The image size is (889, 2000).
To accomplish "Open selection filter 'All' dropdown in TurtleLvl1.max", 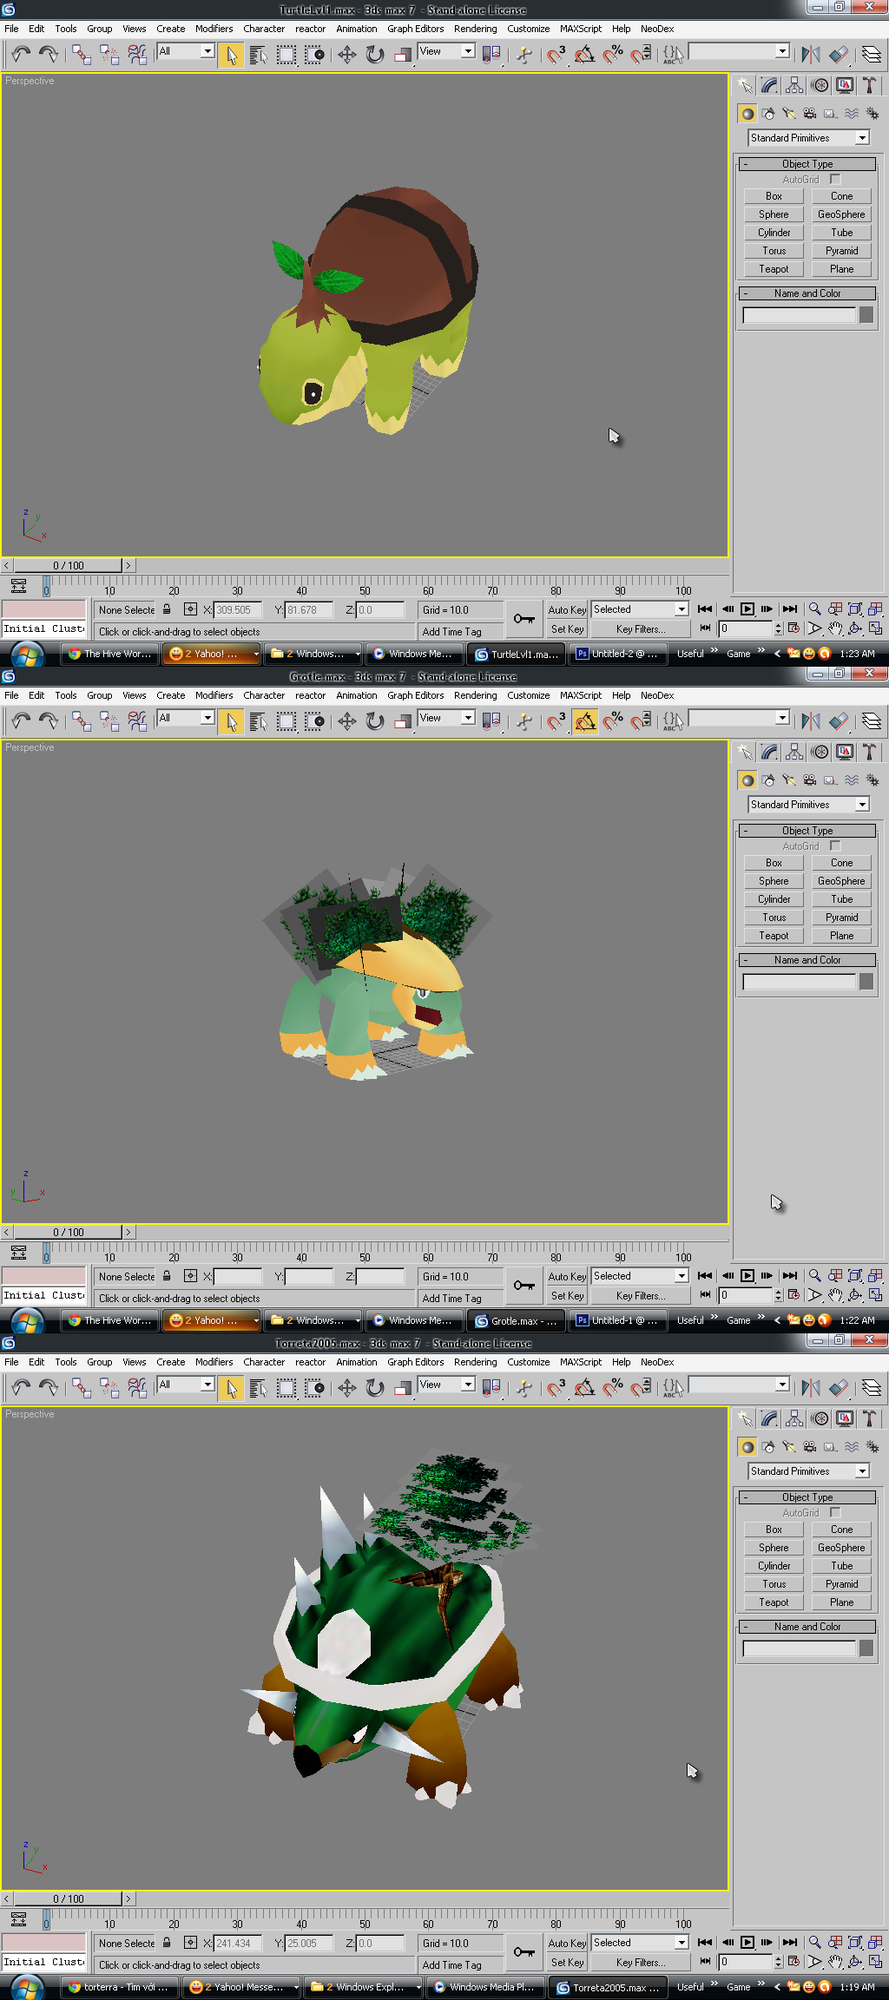I will [186, 51].
